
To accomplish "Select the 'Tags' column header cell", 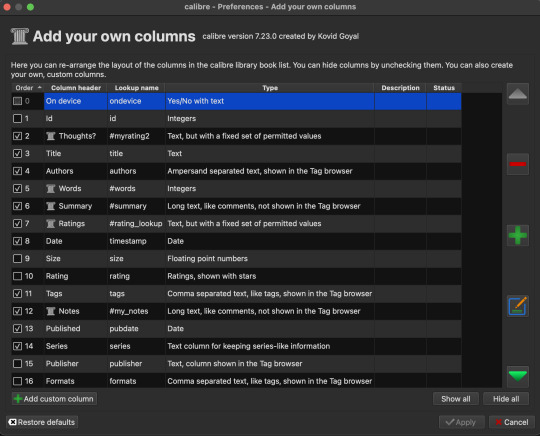I will coord(76,294).
